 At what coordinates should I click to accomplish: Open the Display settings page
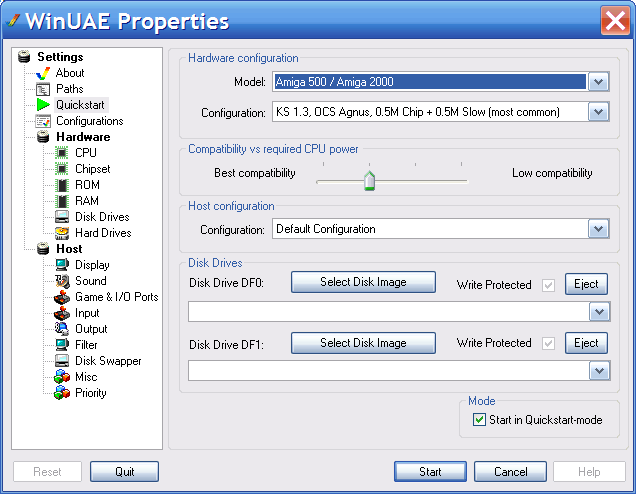(92, 265)
